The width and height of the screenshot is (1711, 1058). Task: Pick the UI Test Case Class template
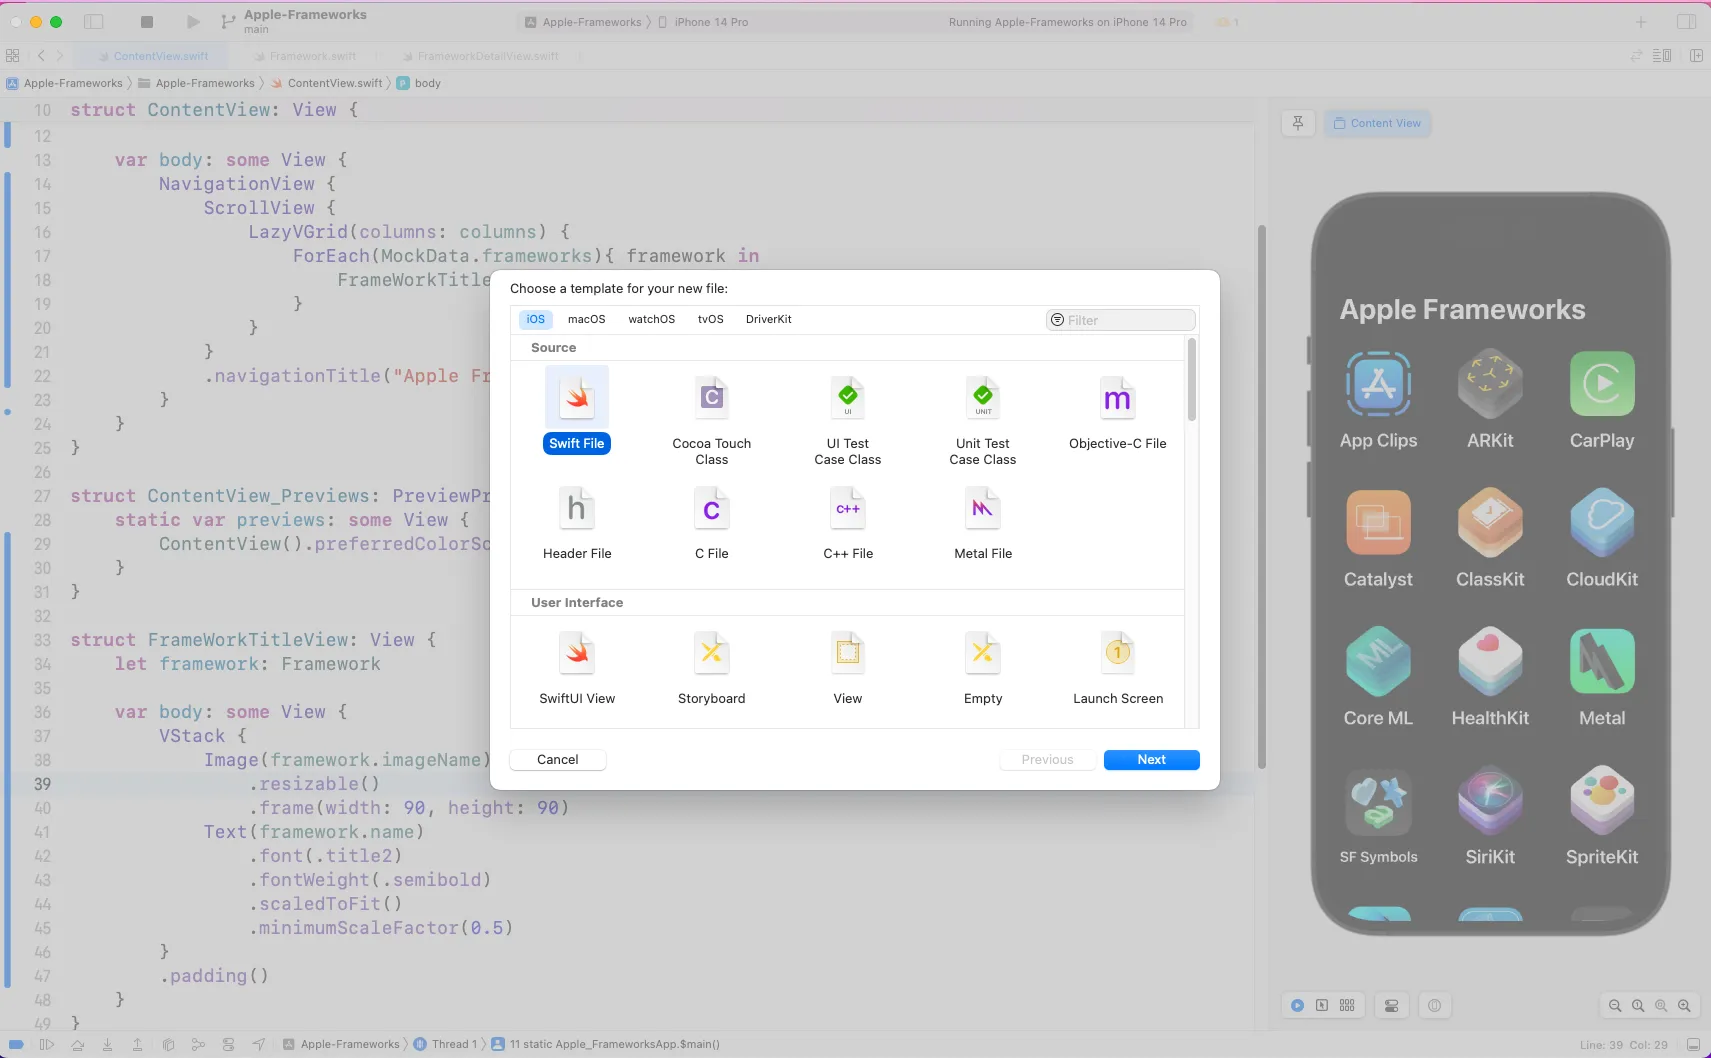coord(847,420)
